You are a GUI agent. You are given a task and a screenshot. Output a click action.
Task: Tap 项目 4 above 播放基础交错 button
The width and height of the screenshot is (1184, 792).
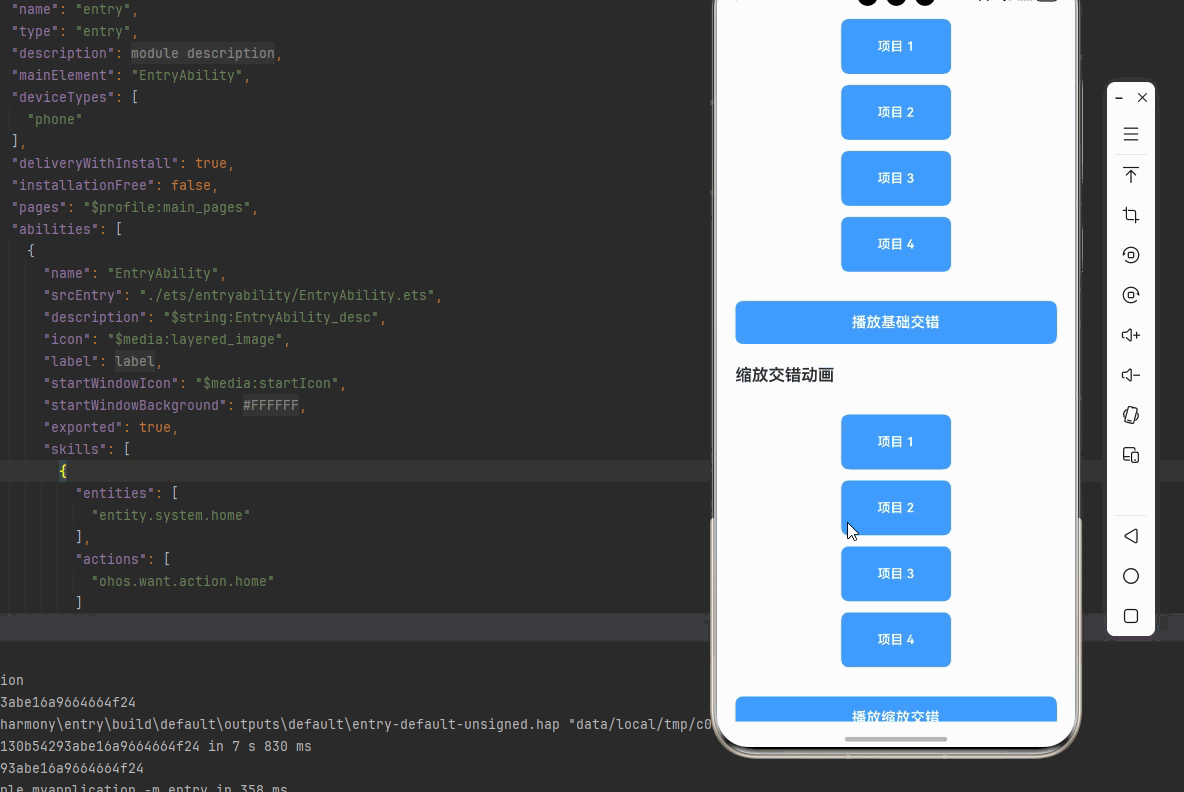click(x=896, y=244)
